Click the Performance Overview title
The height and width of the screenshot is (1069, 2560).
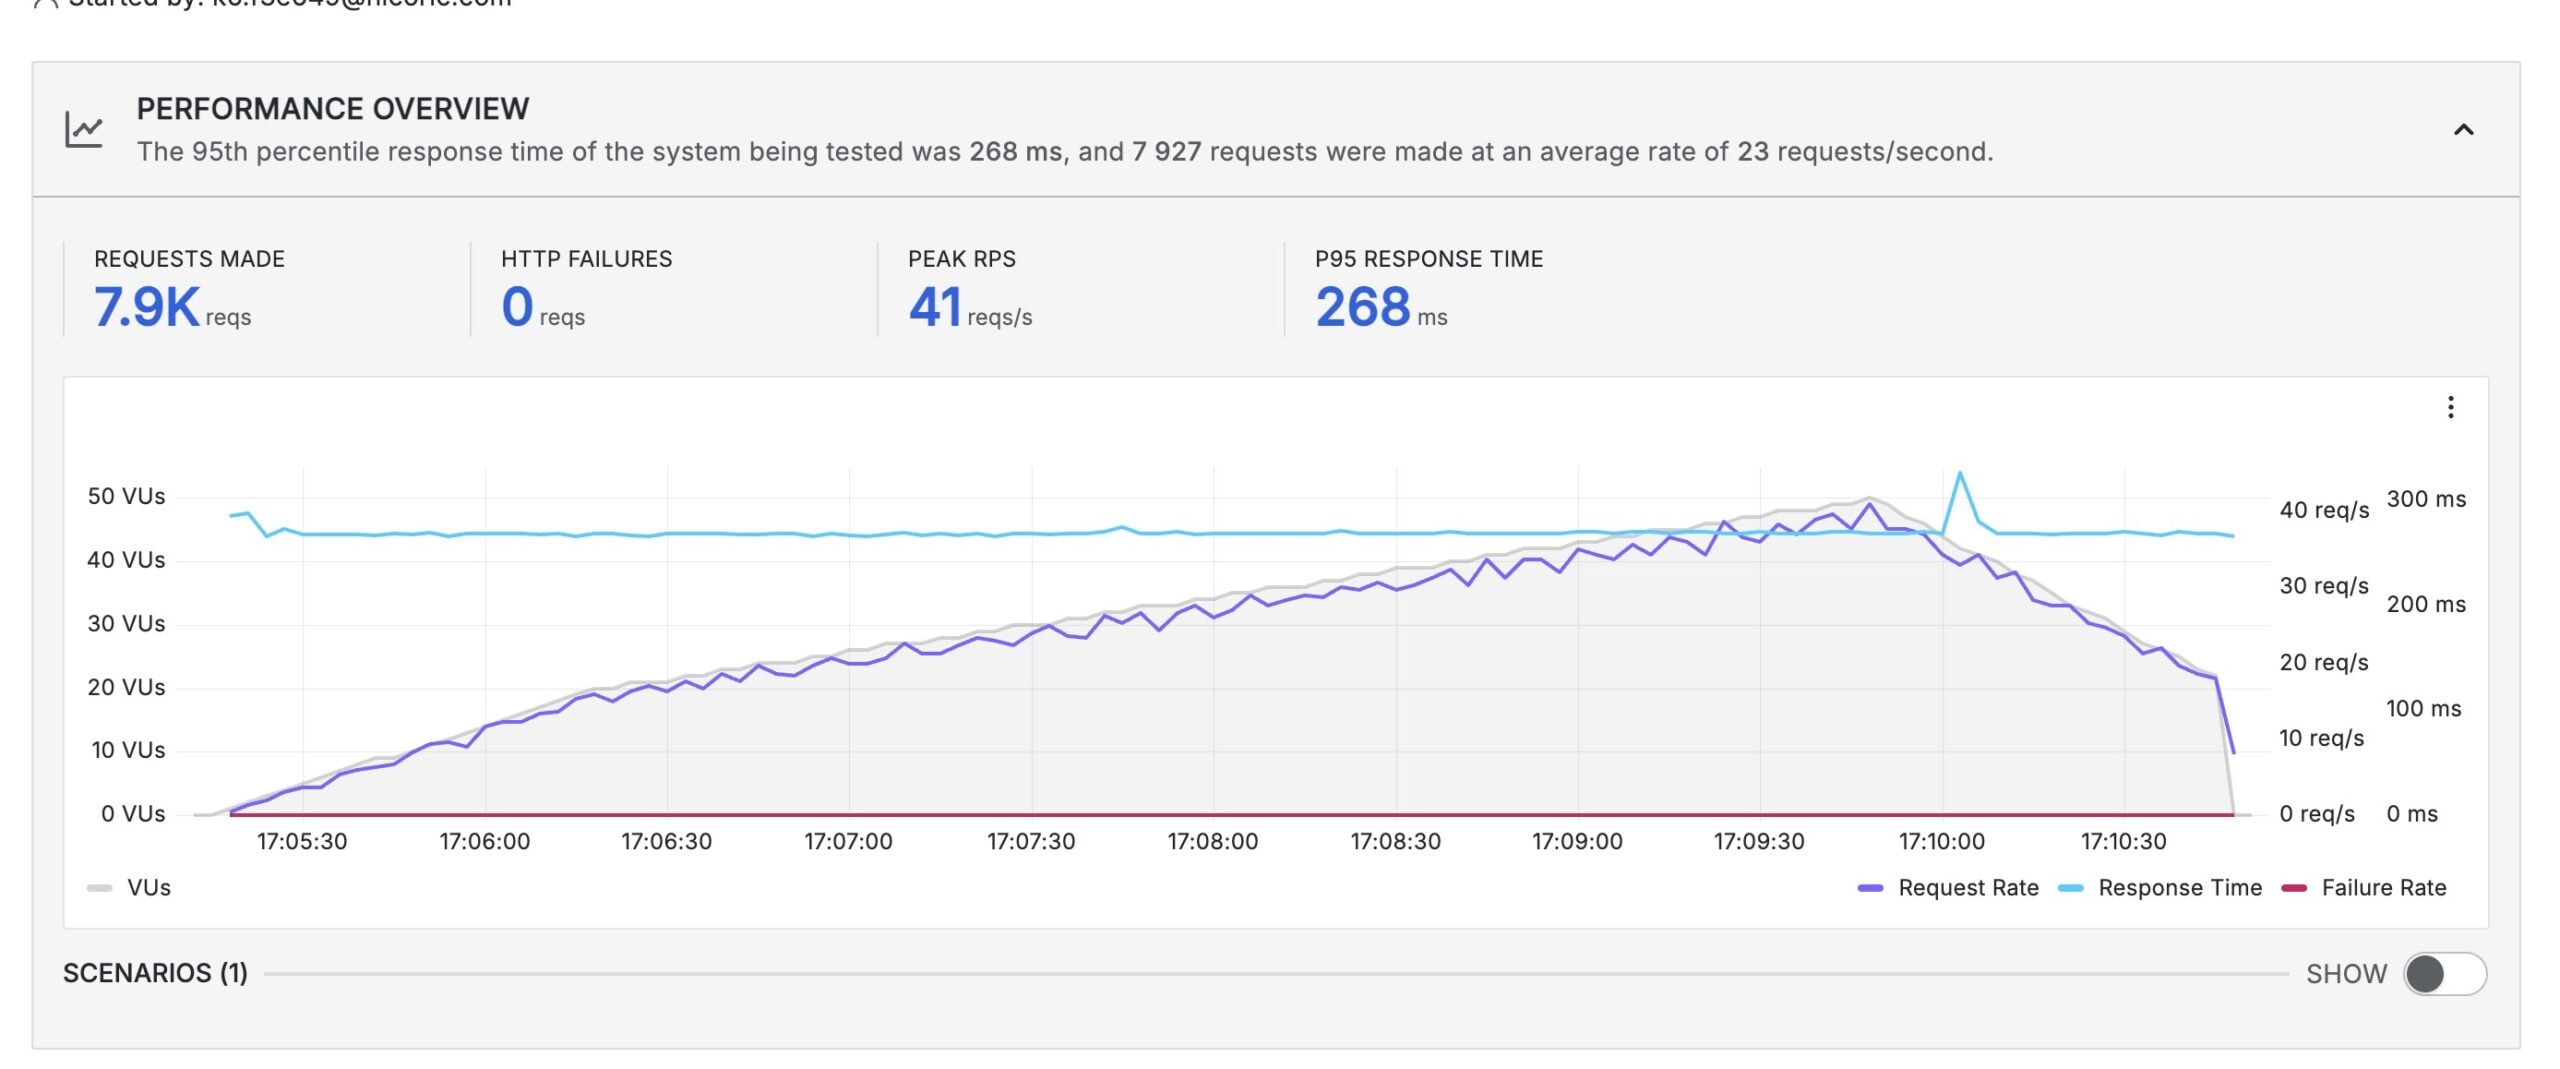coord(332,108)
